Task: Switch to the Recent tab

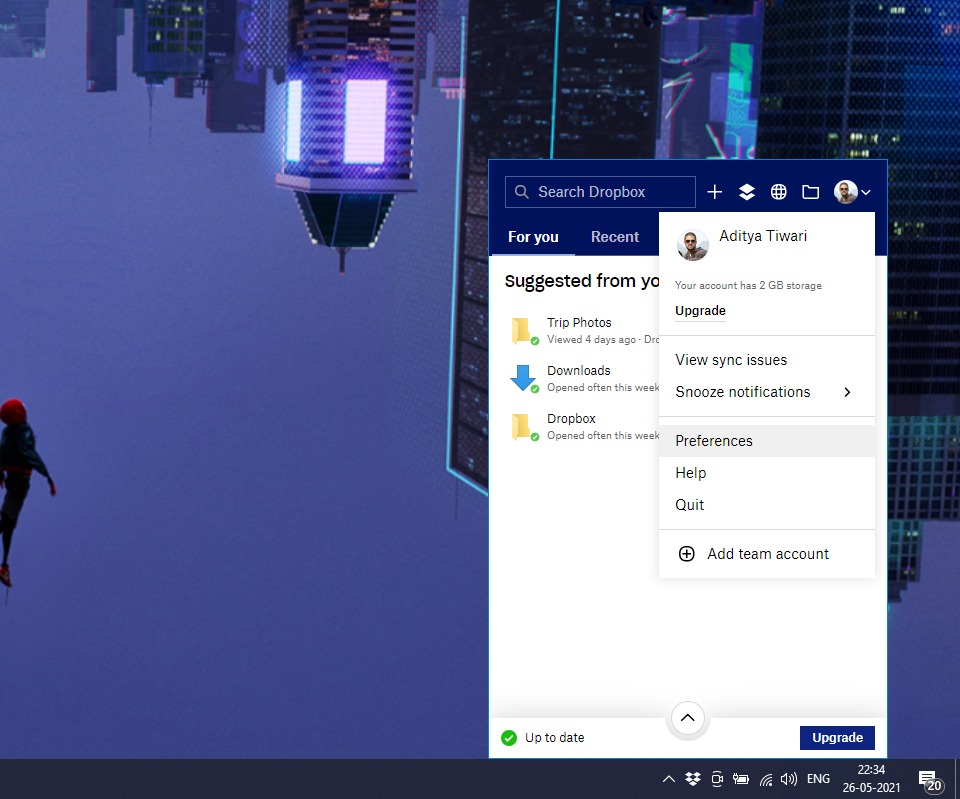Action: click(615, 237)
